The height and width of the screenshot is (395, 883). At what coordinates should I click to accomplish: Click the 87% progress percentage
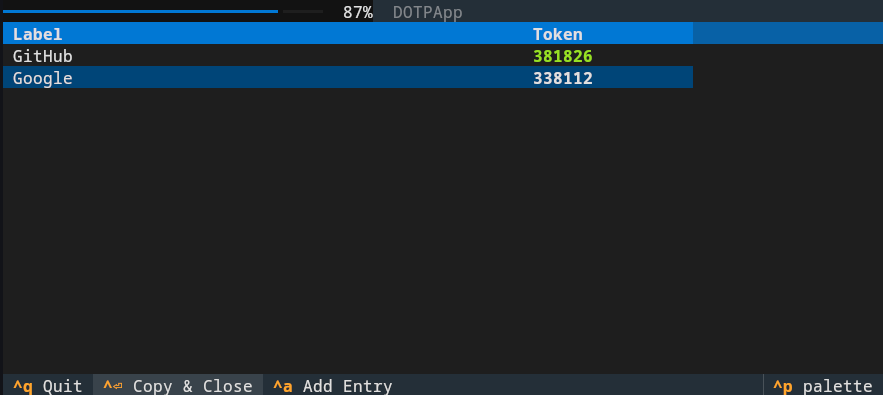pyautogui.click(x=358, y=12)
